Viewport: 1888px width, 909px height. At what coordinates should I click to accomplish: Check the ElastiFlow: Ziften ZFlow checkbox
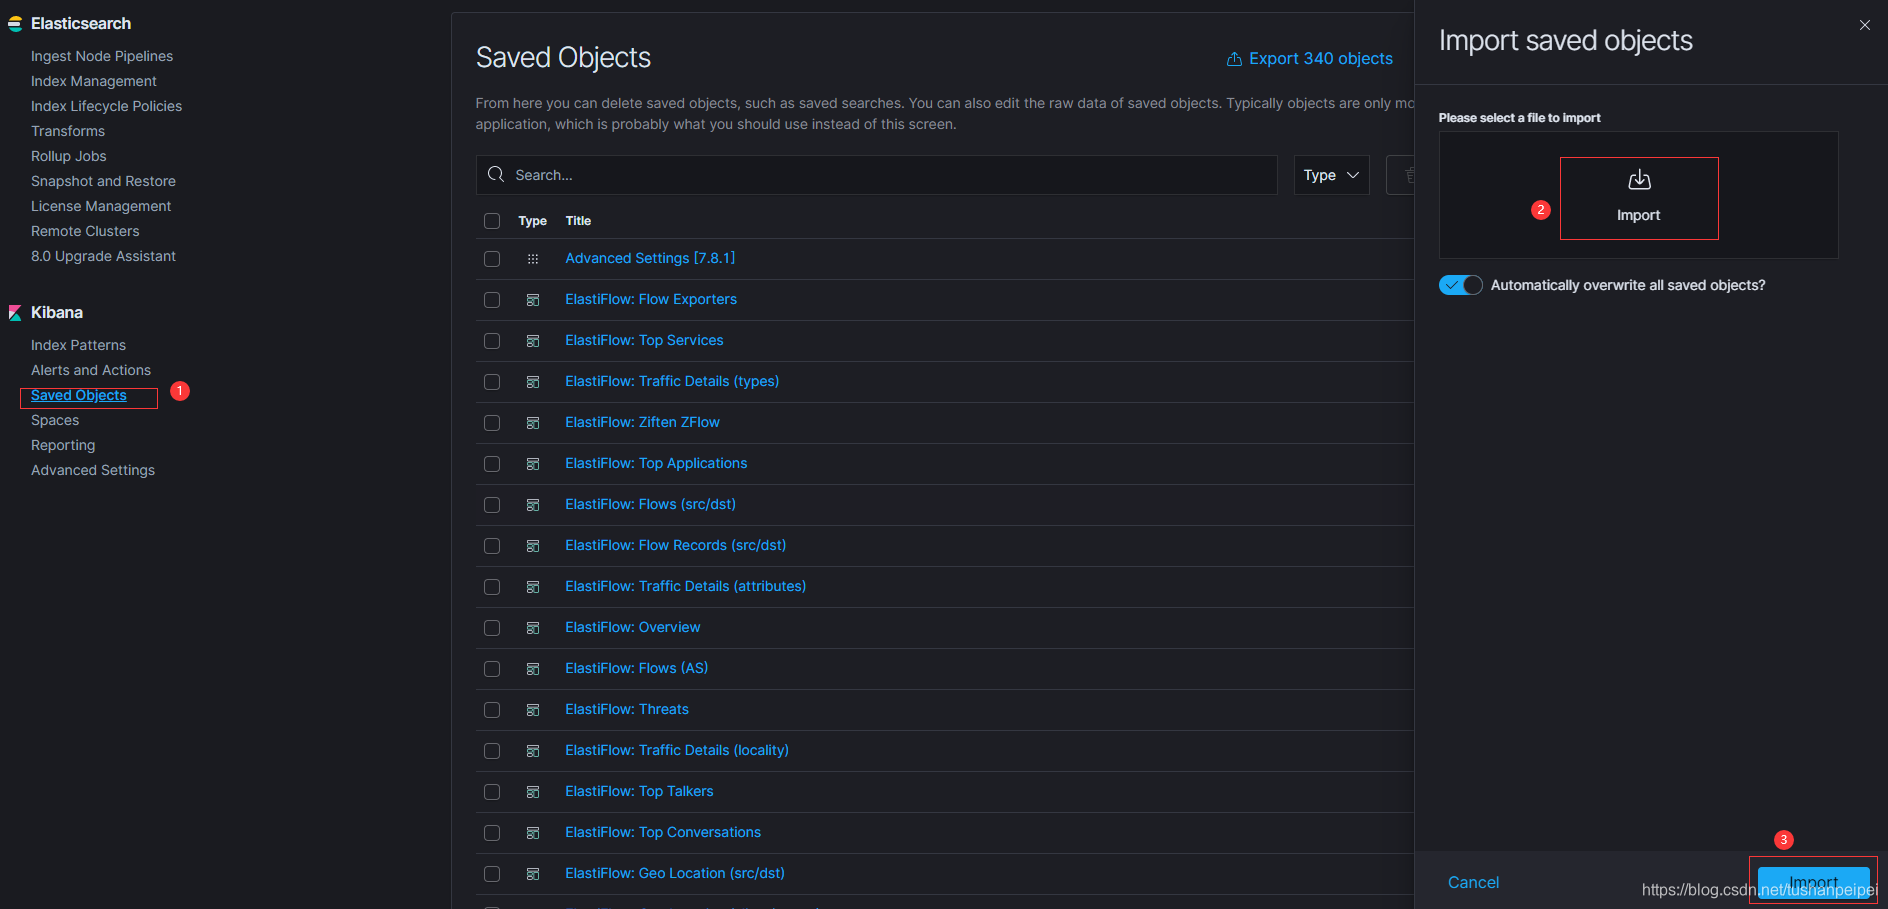492,423
